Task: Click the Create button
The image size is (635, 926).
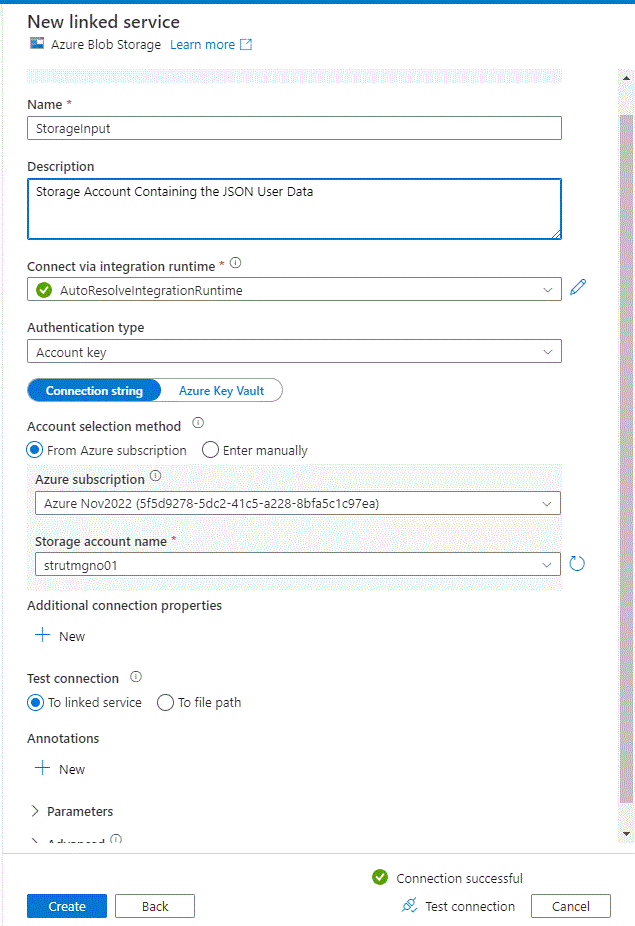Action: [x=67, y=906]
